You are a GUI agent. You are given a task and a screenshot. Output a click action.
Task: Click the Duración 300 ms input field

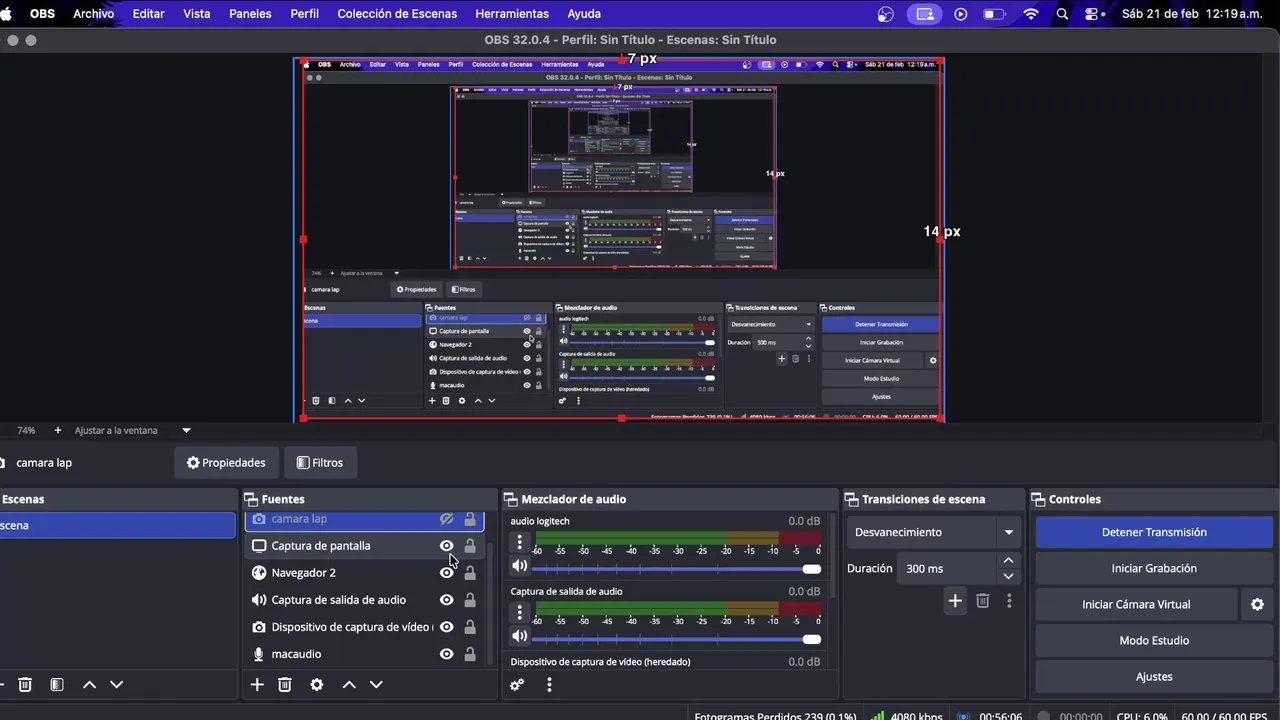pos(947,568)
